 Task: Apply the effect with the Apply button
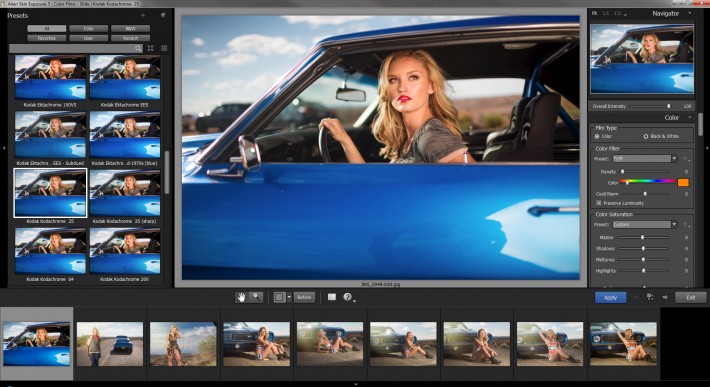click(x=610, y=297)
